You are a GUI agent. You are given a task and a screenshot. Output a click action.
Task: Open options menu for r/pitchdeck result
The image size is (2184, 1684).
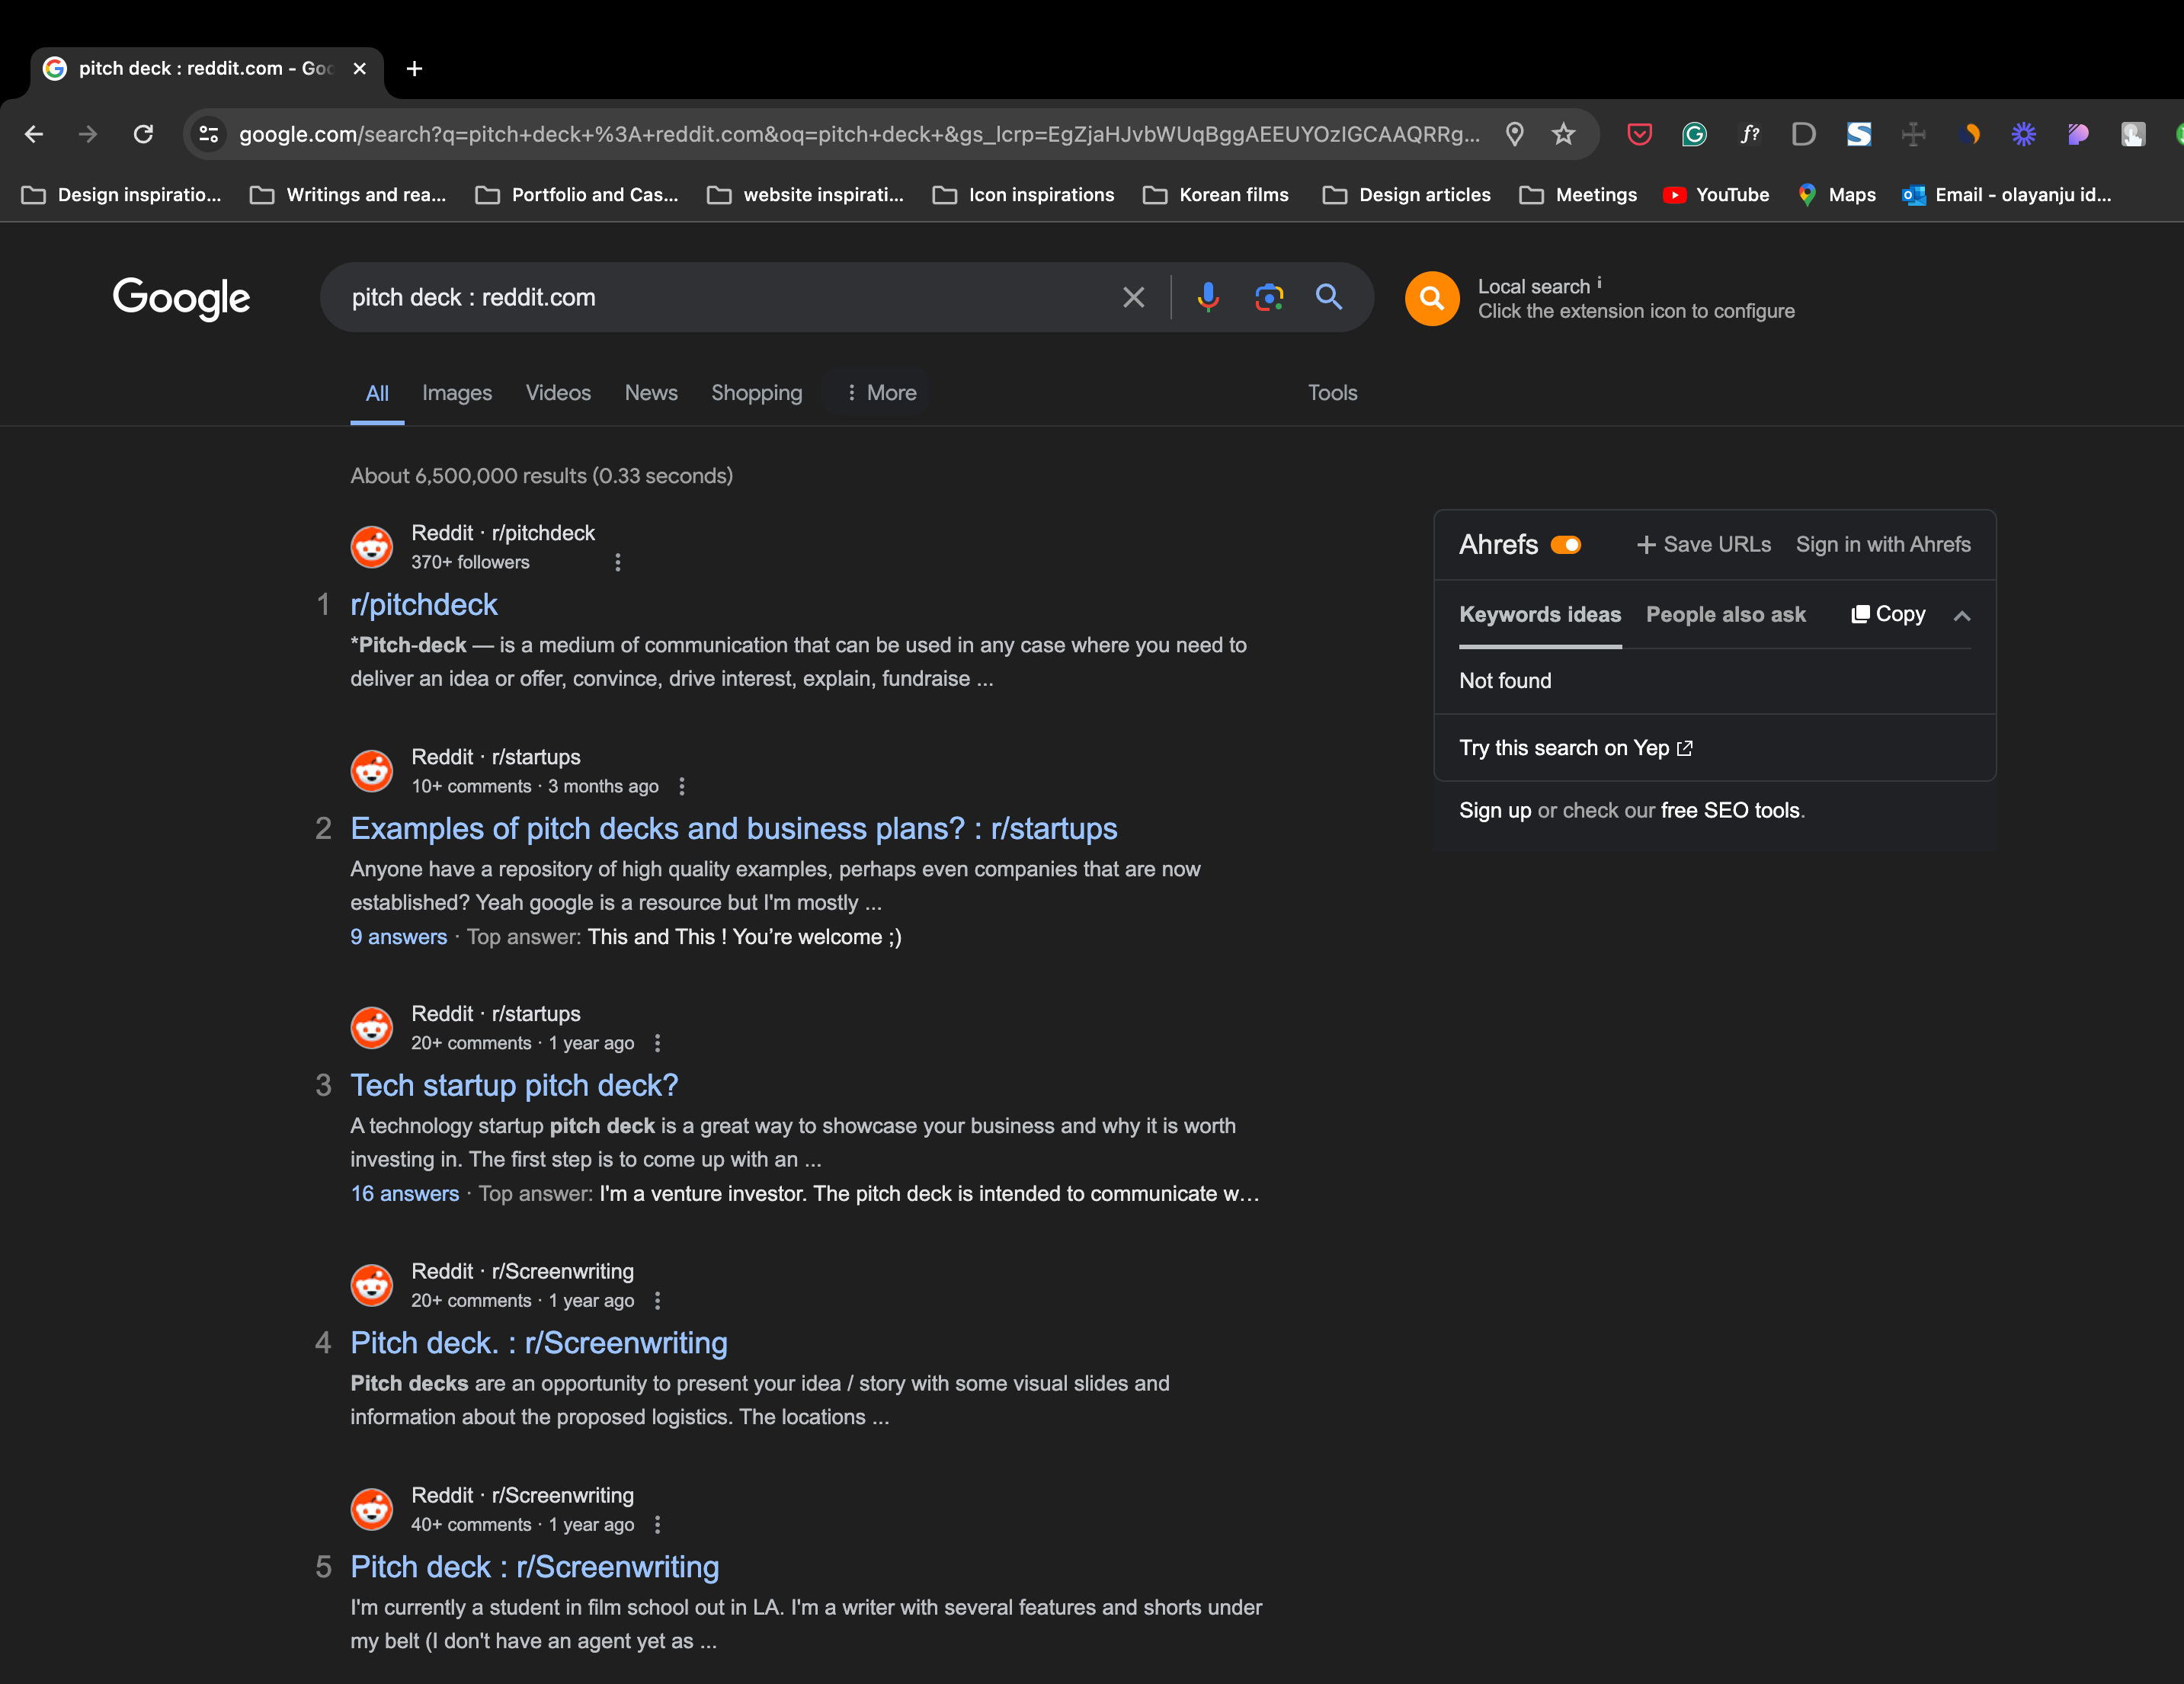click(x=618, y=562)
